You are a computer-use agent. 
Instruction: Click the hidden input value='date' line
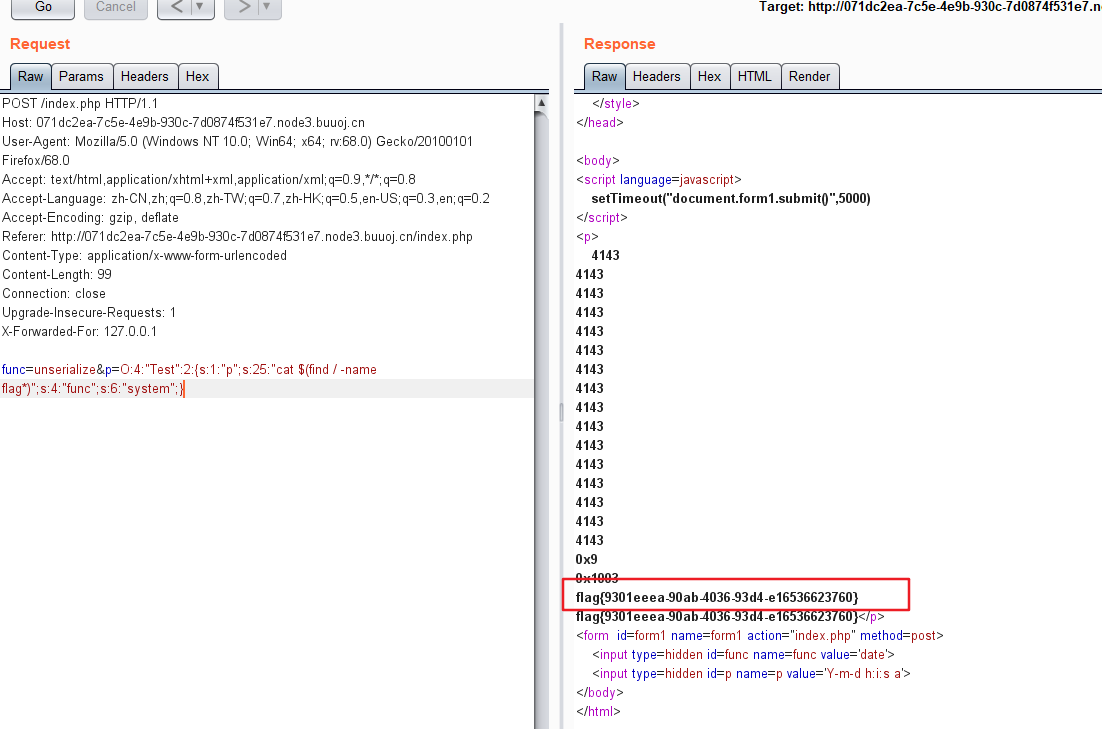(743, 654)
